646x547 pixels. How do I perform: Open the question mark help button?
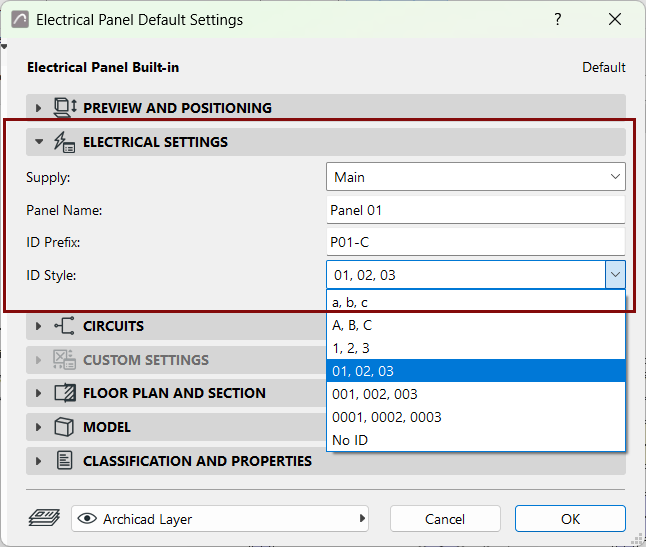pyautogui.click(x=557, y=19)
